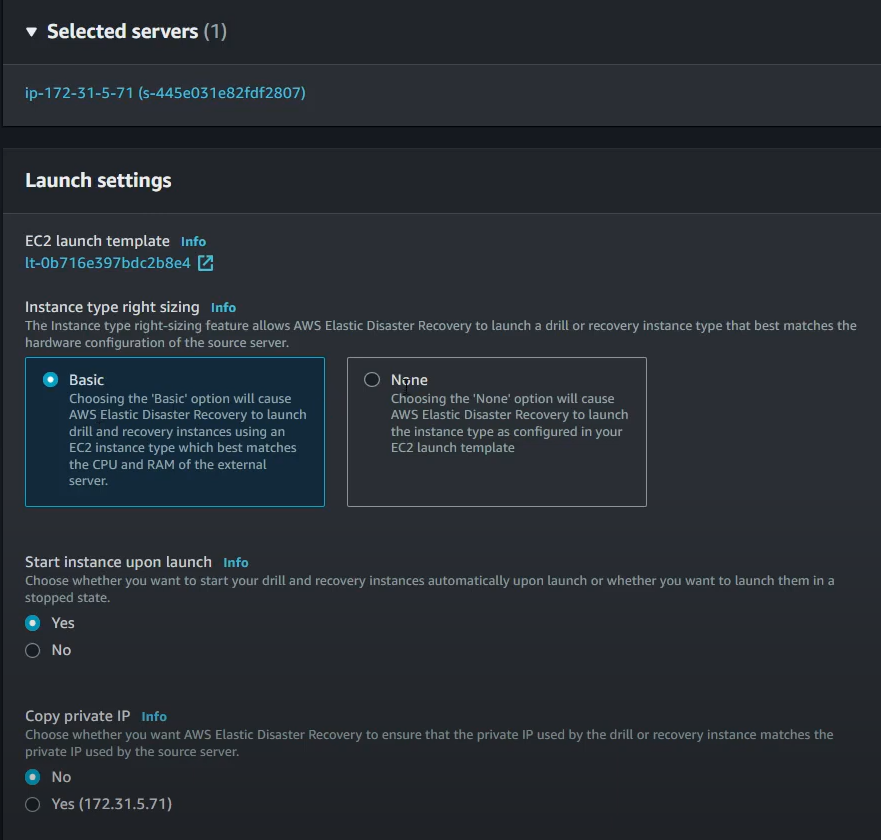Choose No for Start instance upon launch
Image resolution: width=881 pixels, height=840 pixels.
(x=33, y=651)
